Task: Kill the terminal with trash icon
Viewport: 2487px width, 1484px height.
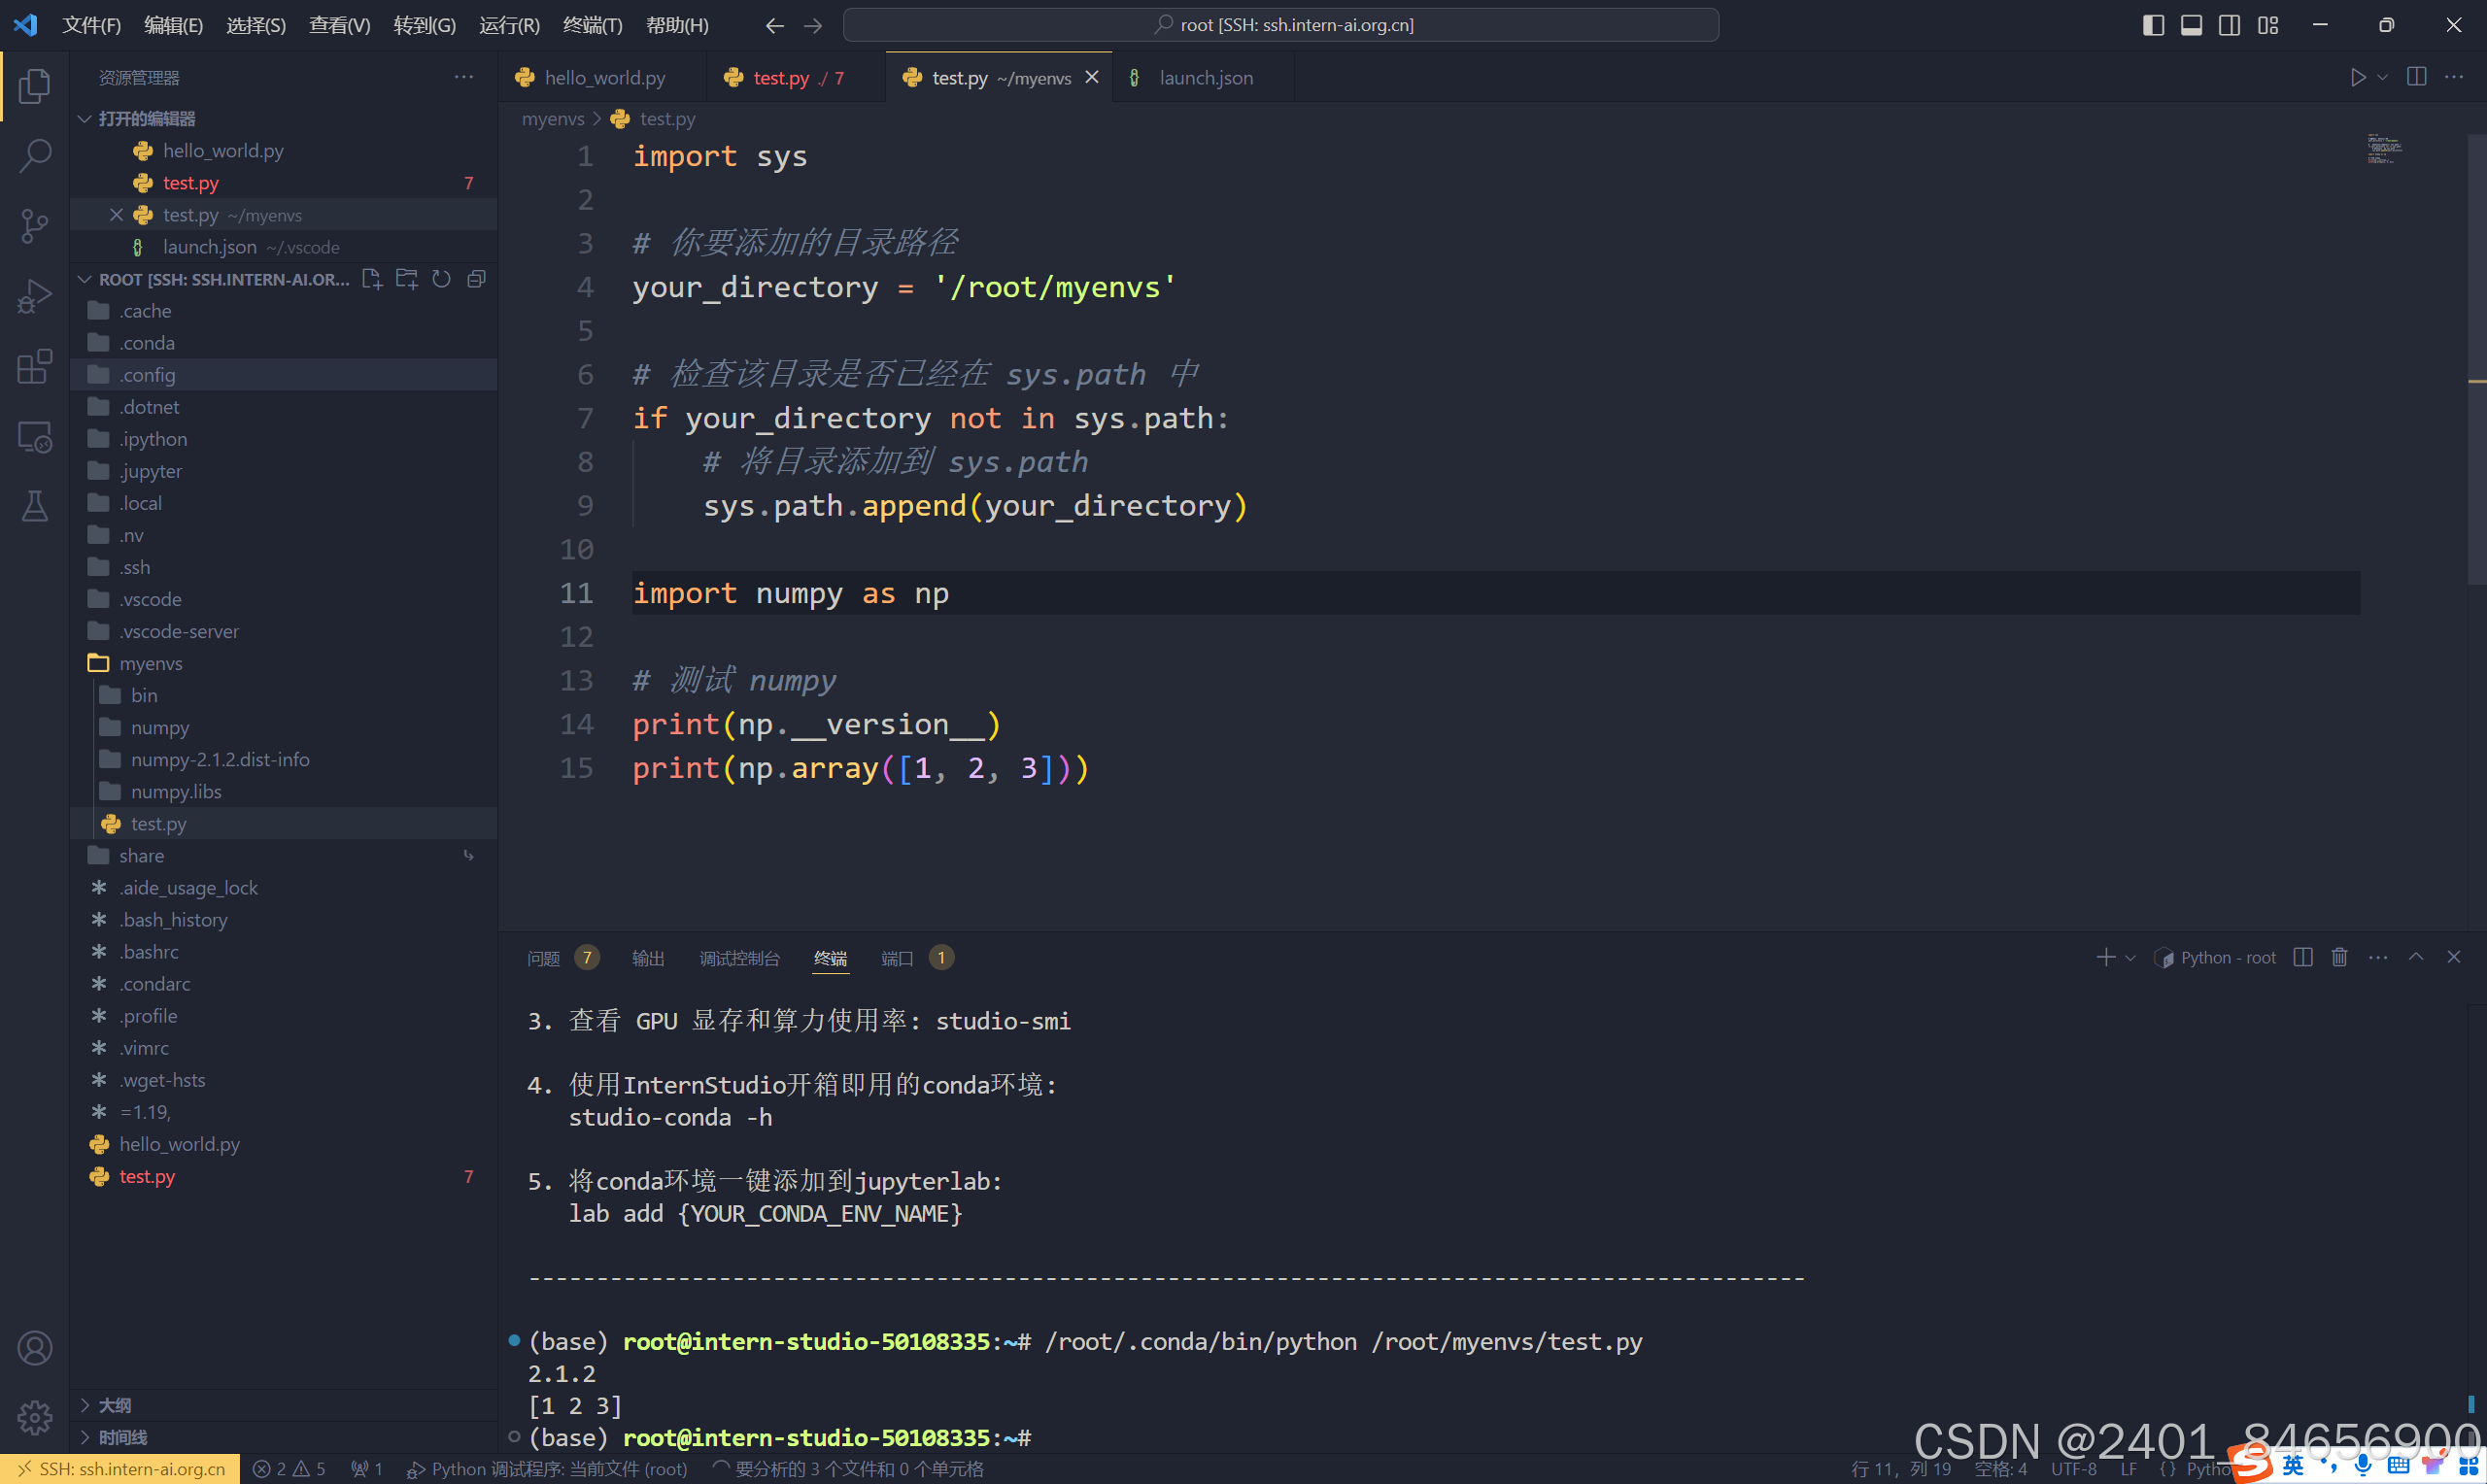Action: coord(2339,957)
